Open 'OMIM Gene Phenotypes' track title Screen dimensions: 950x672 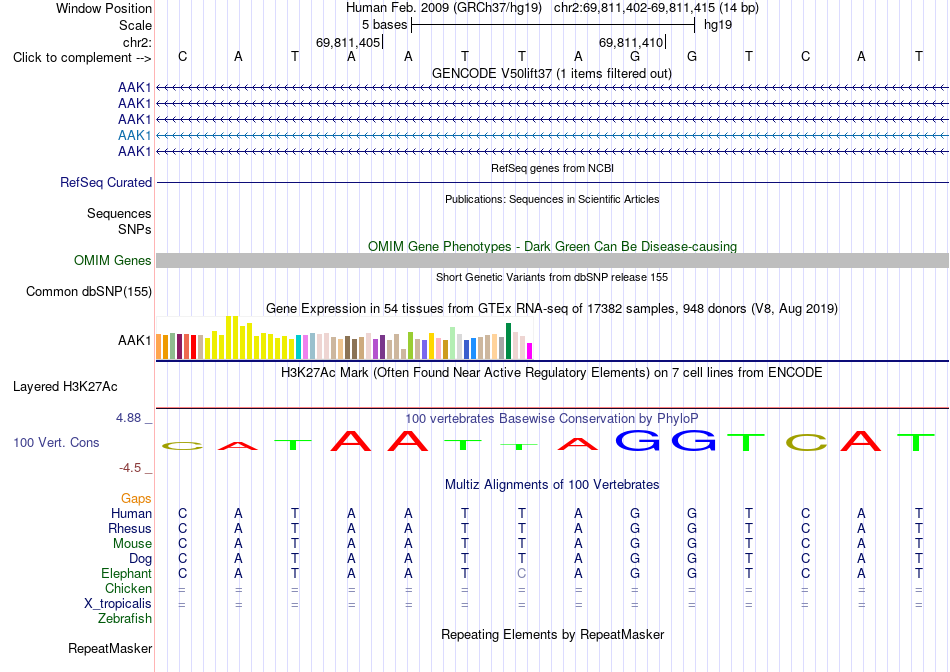[x=552, y=246]
